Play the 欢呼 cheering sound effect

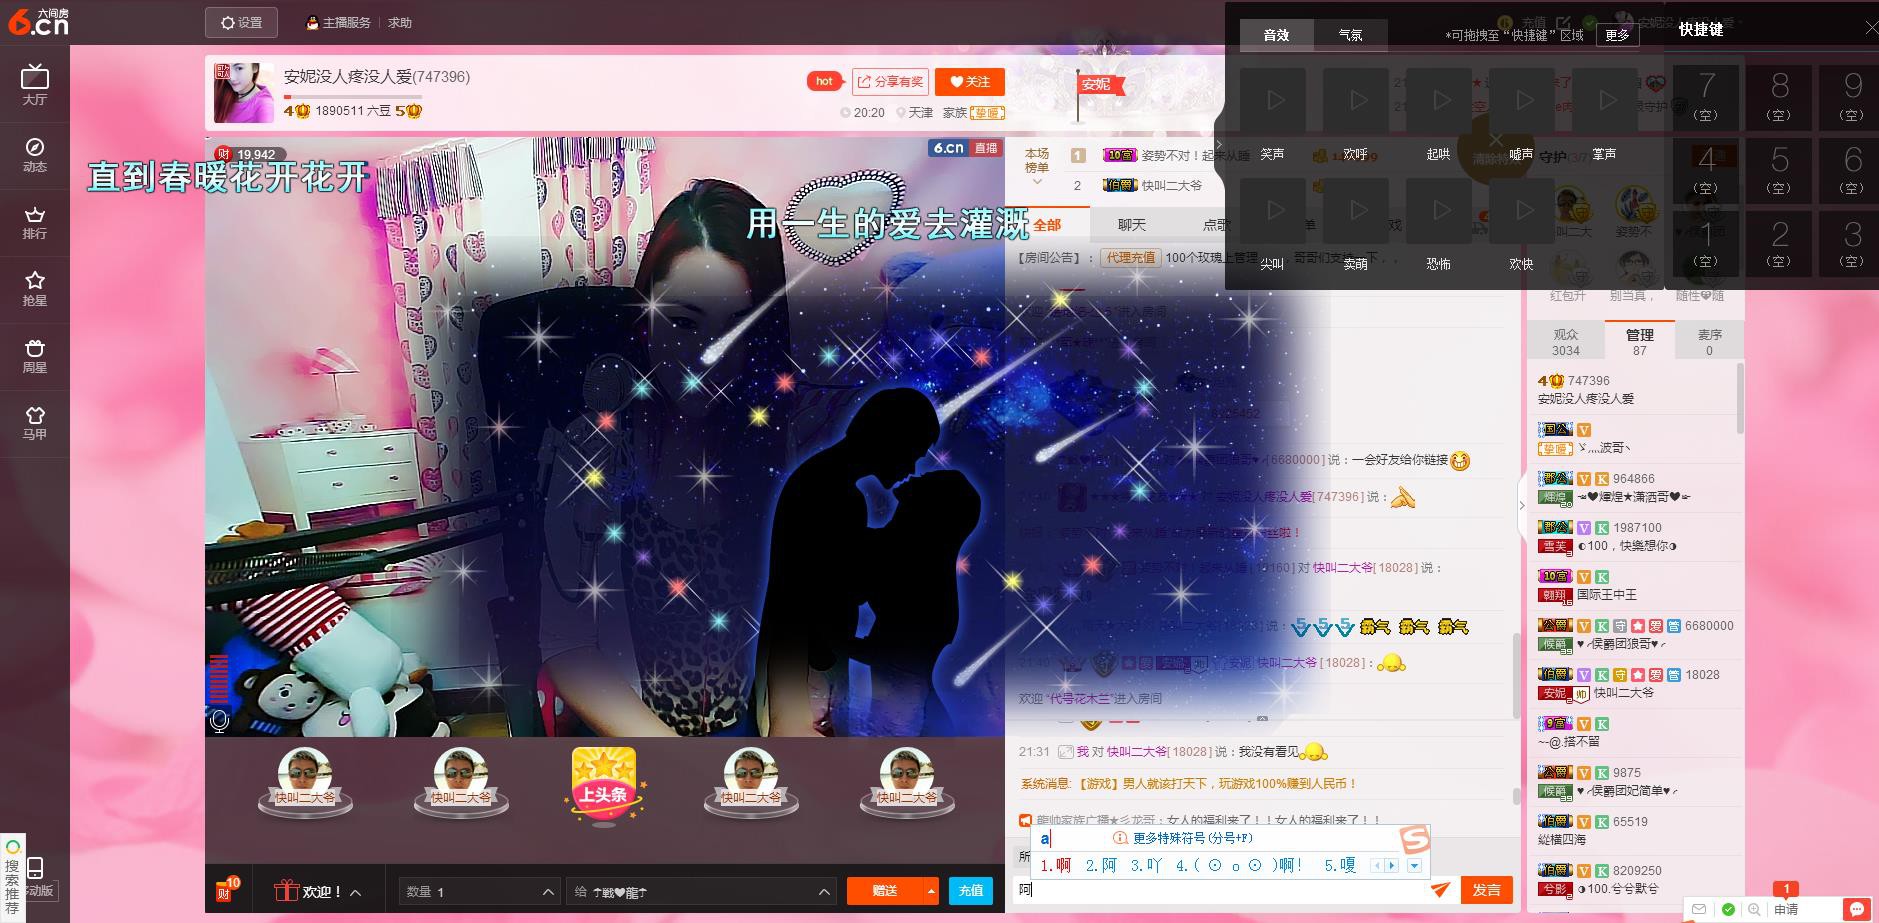click(1355, 101)
